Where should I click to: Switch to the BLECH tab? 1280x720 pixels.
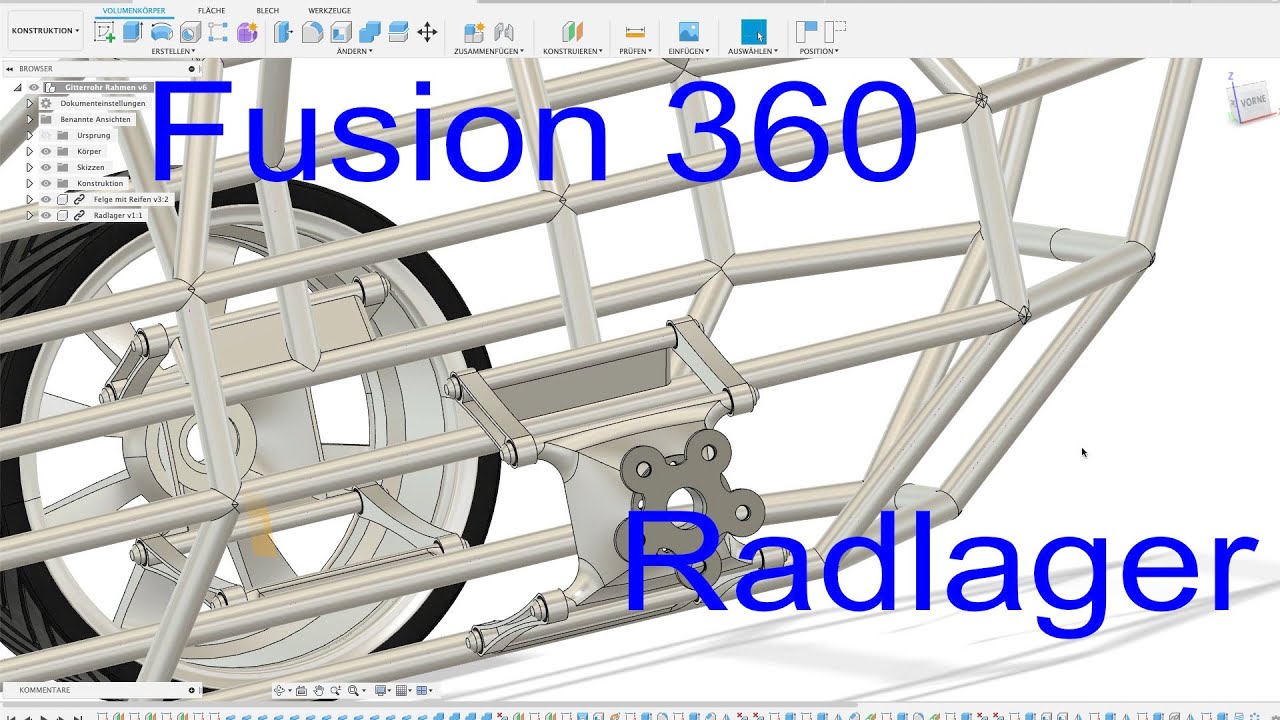[x=267, y=10]
